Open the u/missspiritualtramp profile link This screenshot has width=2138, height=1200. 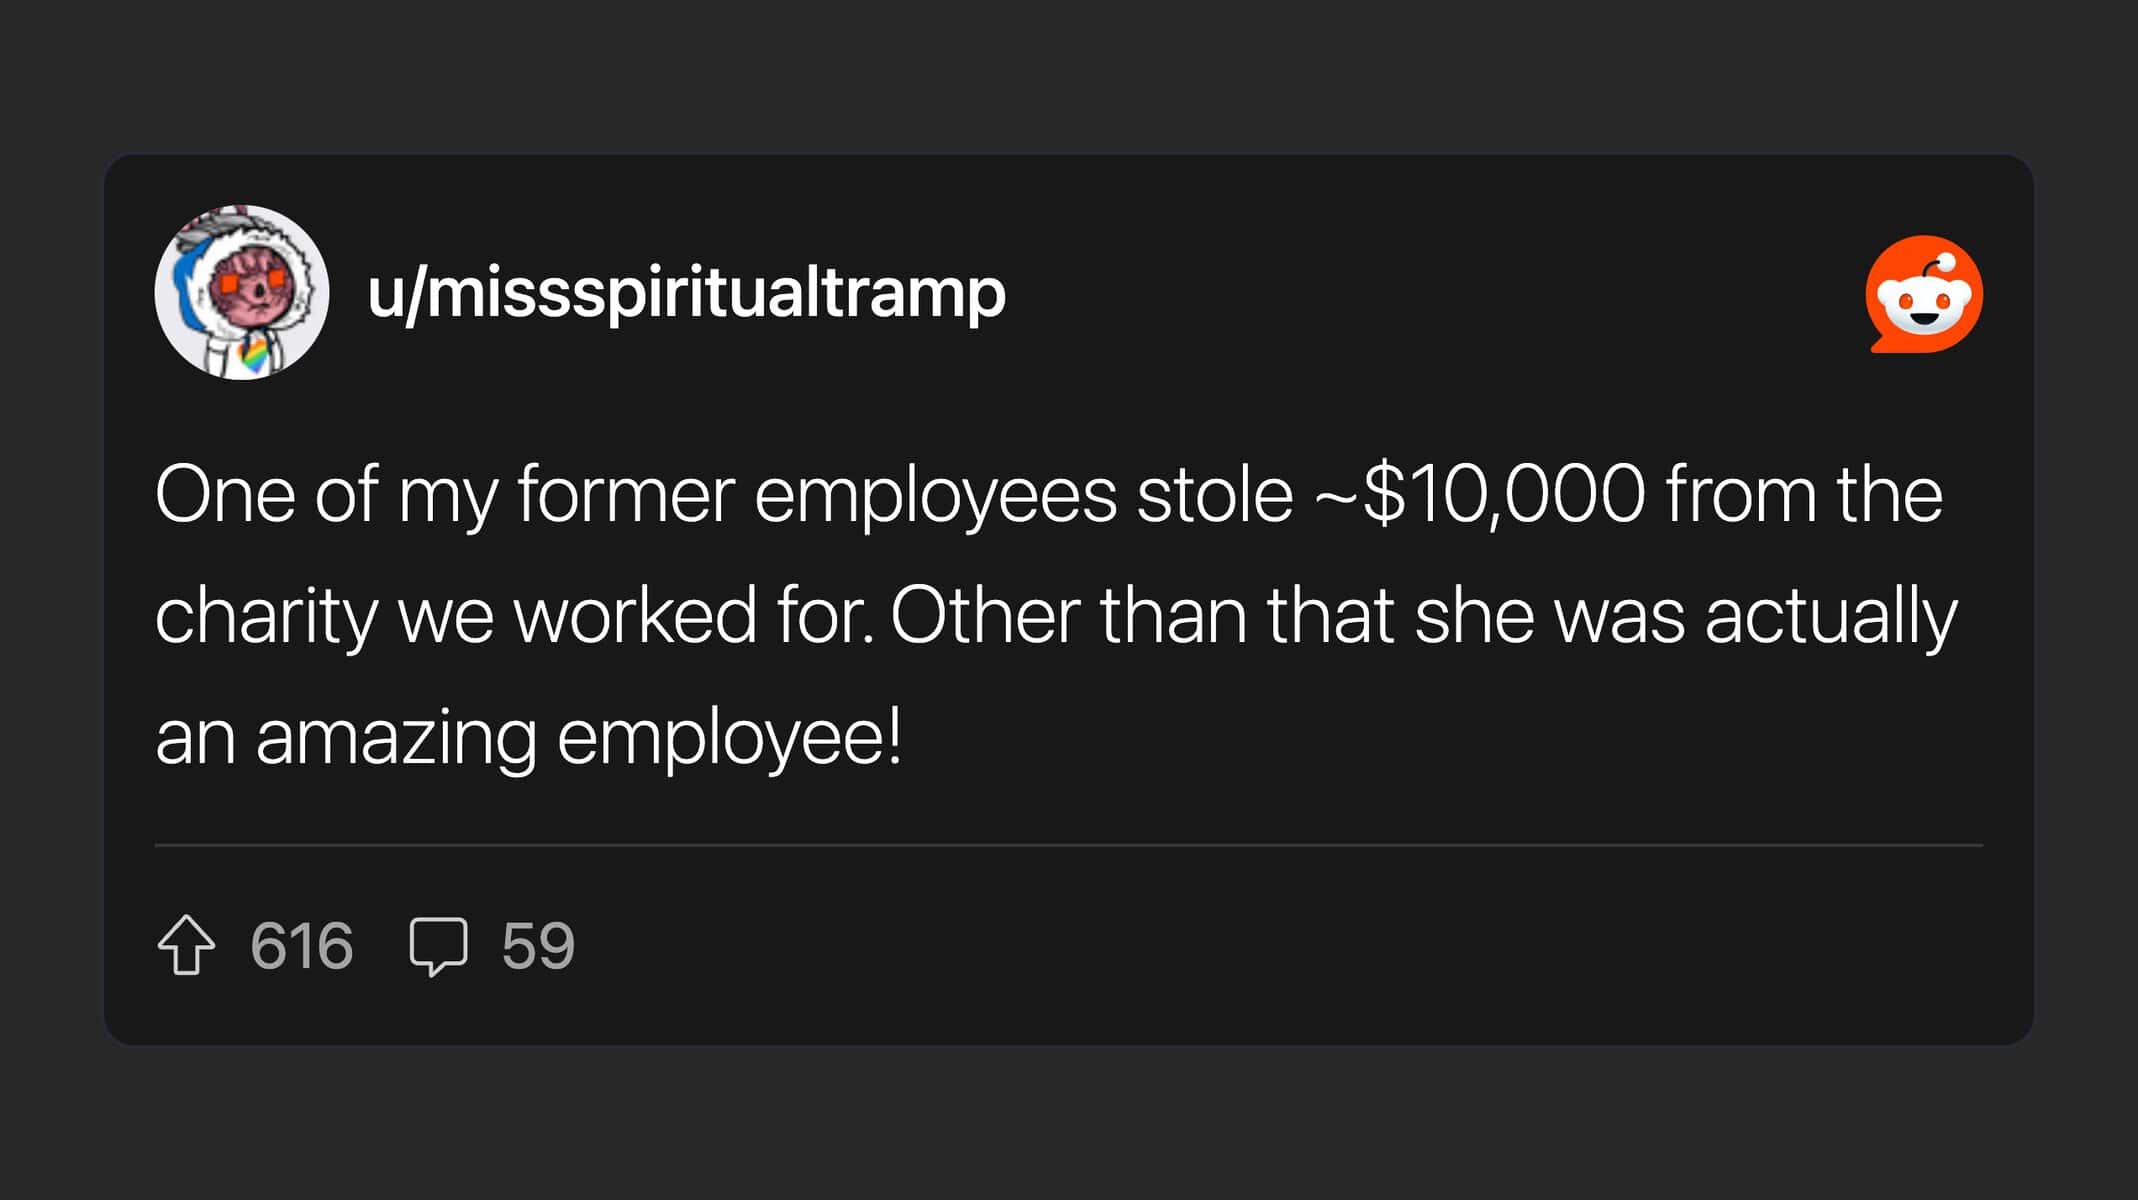pyautogui.click(x=686, y=293)
